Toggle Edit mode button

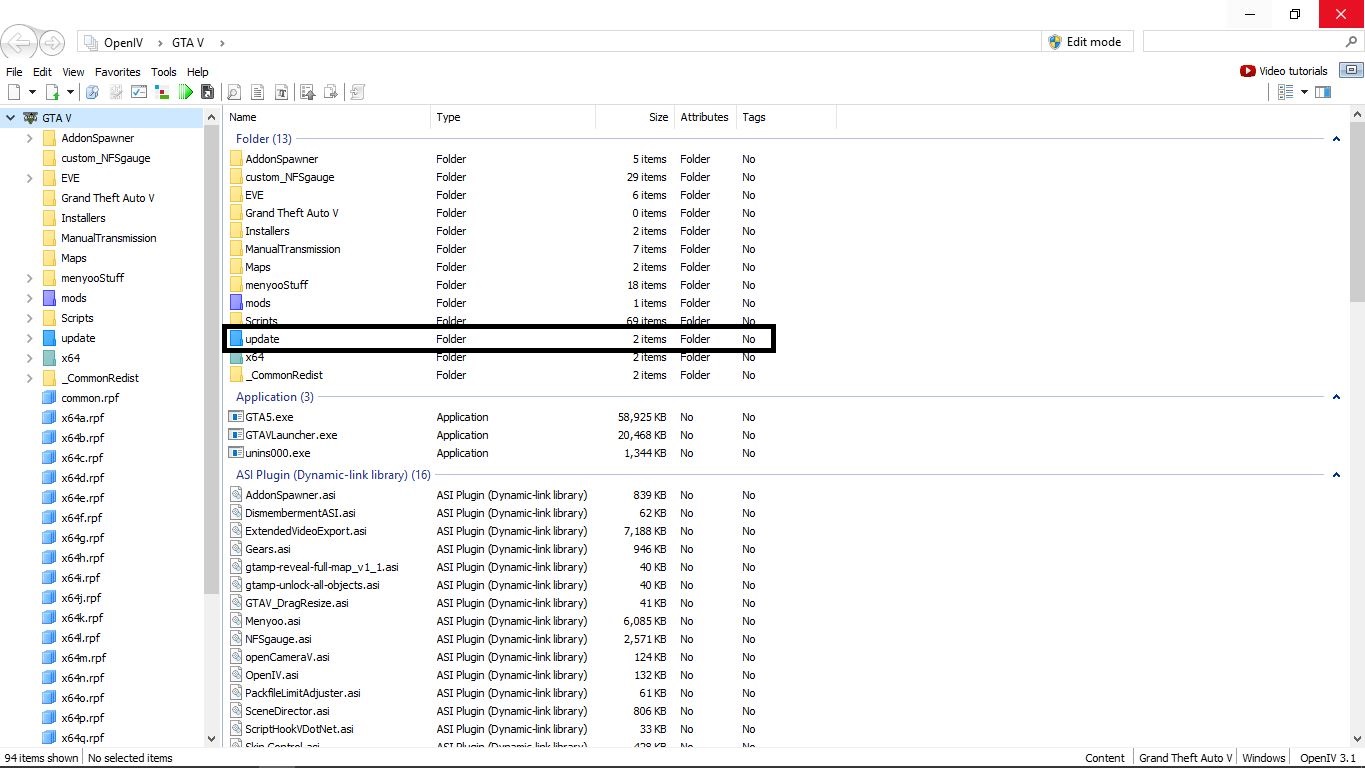pos(1086,42)
